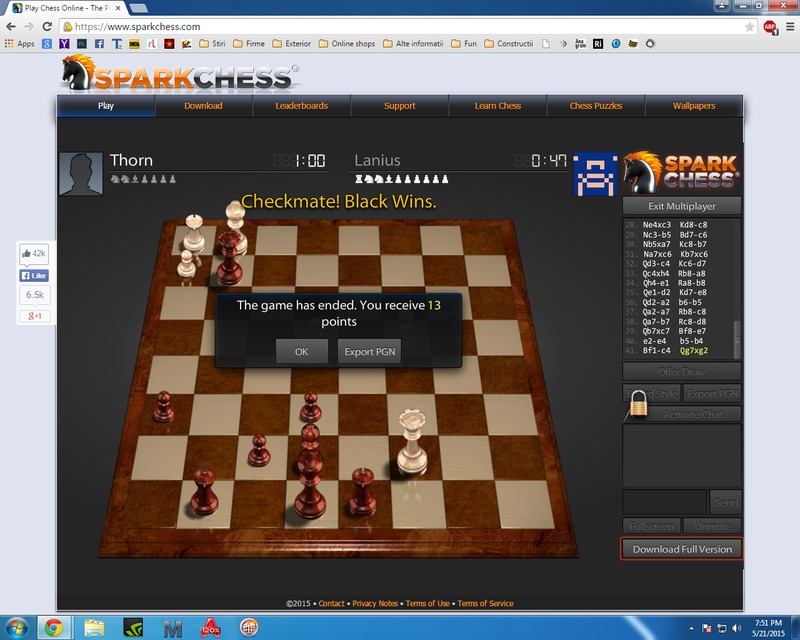The width and height of the screenshot is (800, 640).
Task: Click Download Full Version button
Action: [682, 549]
